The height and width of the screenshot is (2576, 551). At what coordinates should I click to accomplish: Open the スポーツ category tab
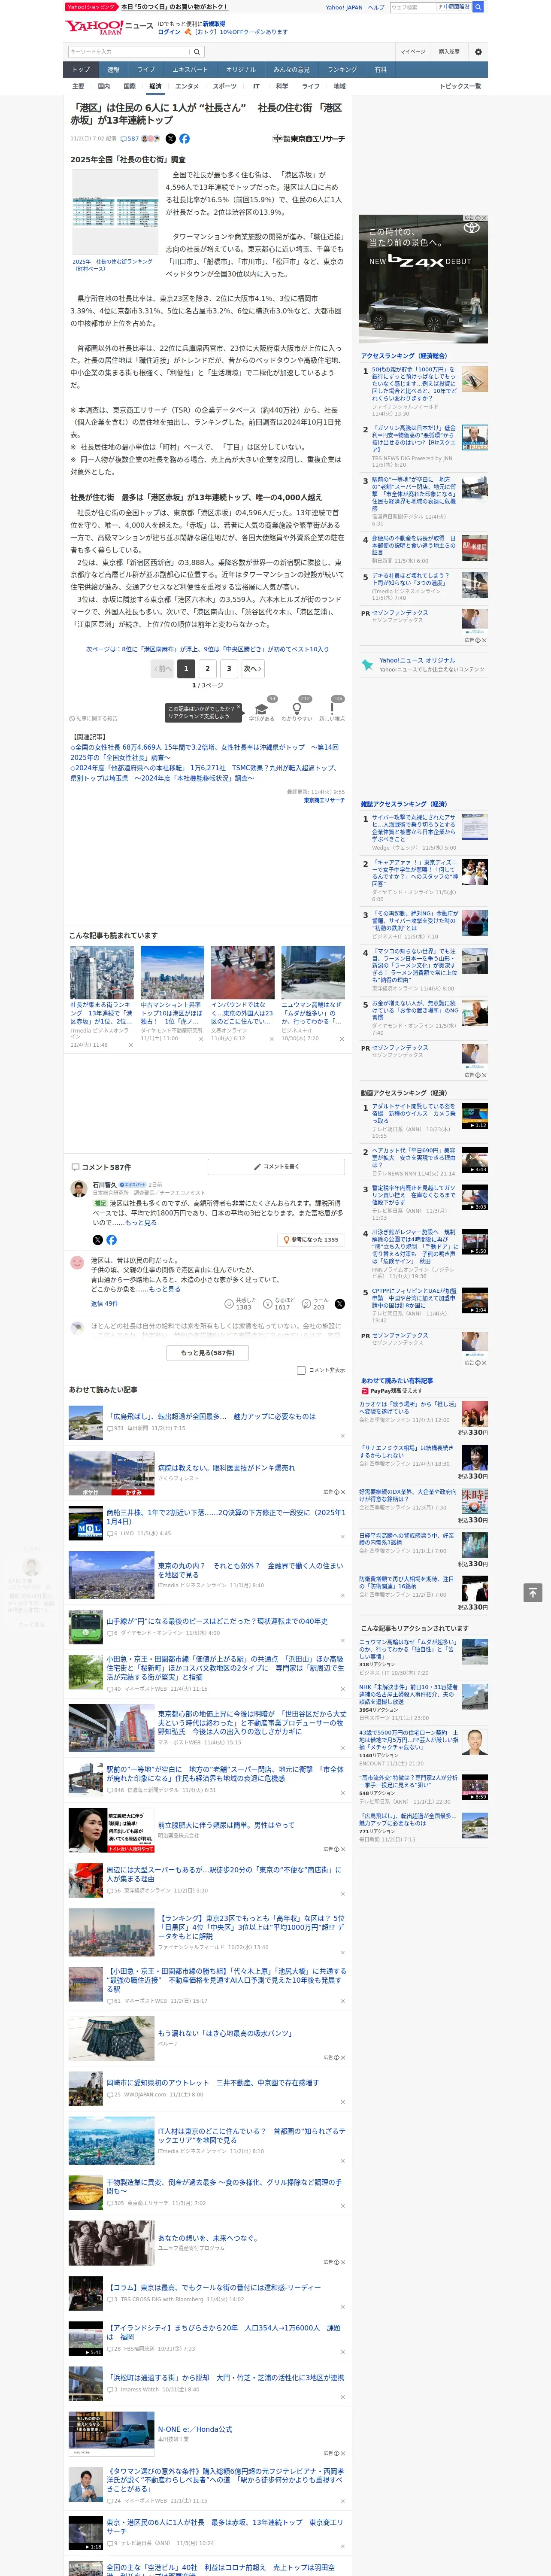[225, 86]
